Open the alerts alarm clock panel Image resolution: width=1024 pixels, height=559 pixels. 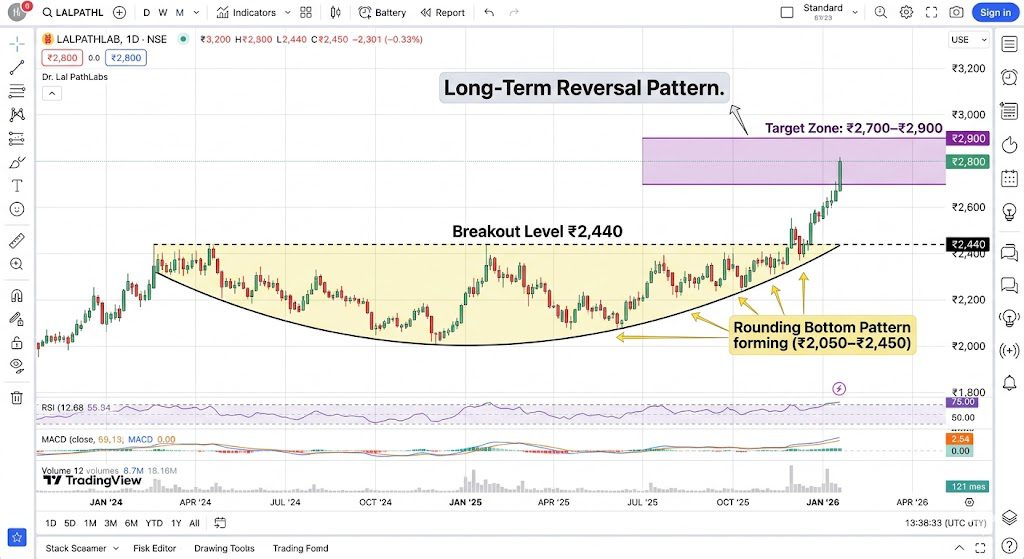pos(1009,77)
